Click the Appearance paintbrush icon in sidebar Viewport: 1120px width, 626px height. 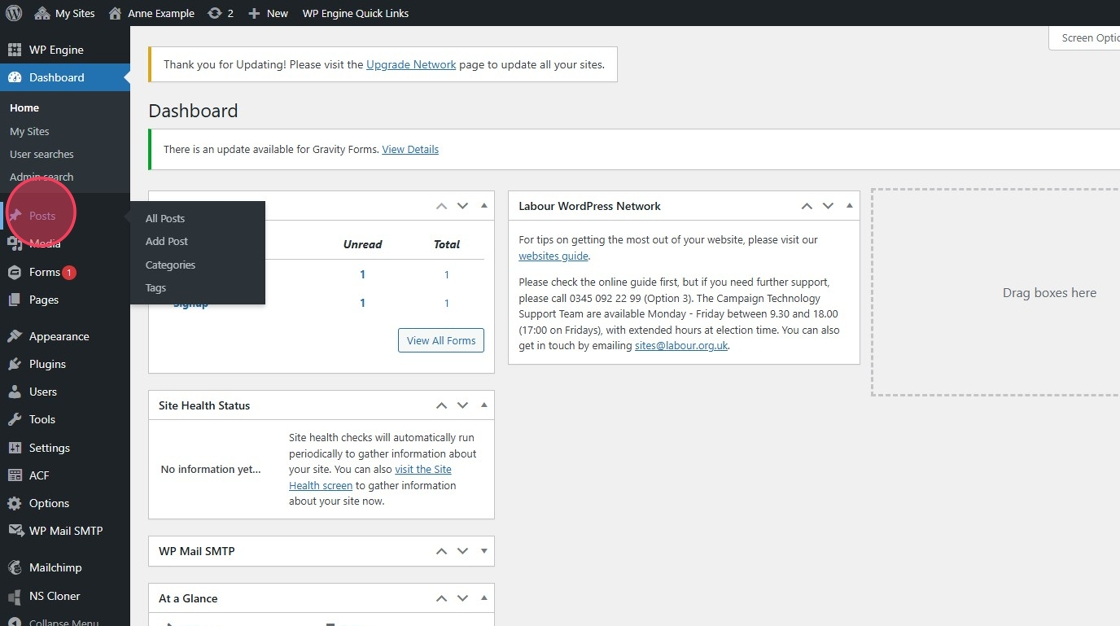[x=14, y=336]
